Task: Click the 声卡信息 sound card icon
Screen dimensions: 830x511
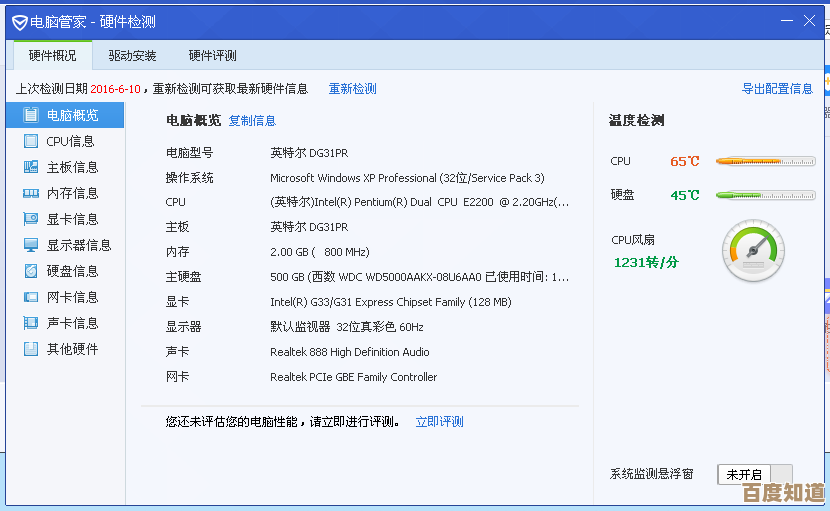Action: coord(30,323)
